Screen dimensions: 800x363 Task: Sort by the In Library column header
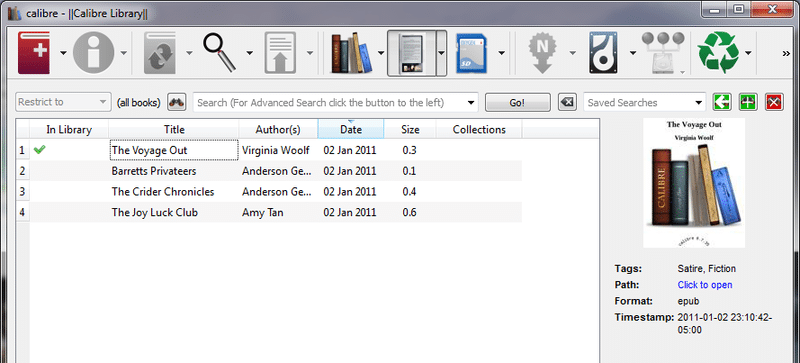[69, 130]
